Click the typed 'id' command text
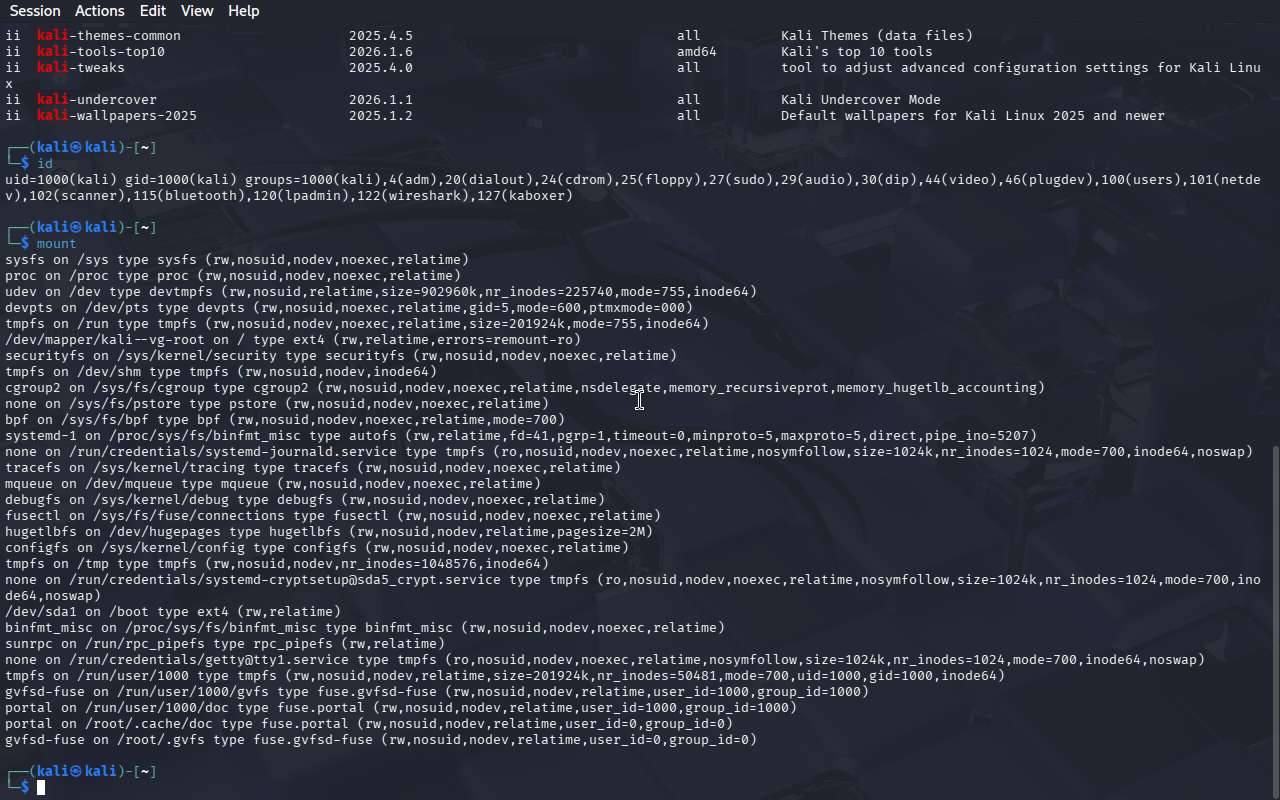This screenshot has width=1280, height=800. [x=44, y=163]
